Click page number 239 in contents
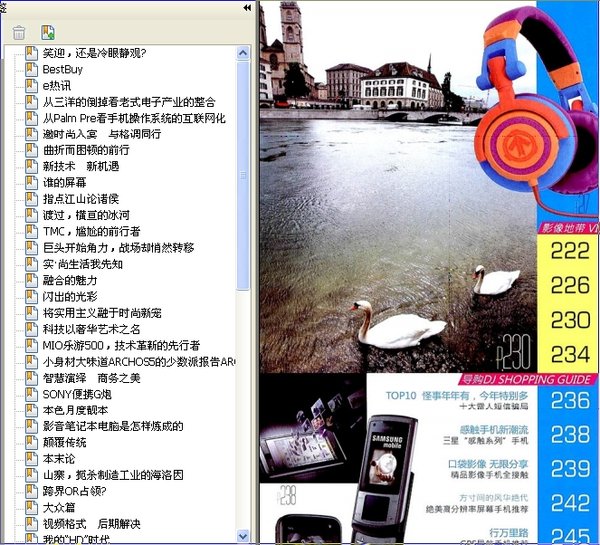This screenshot has height=545, width=600. tap(570, 469)
